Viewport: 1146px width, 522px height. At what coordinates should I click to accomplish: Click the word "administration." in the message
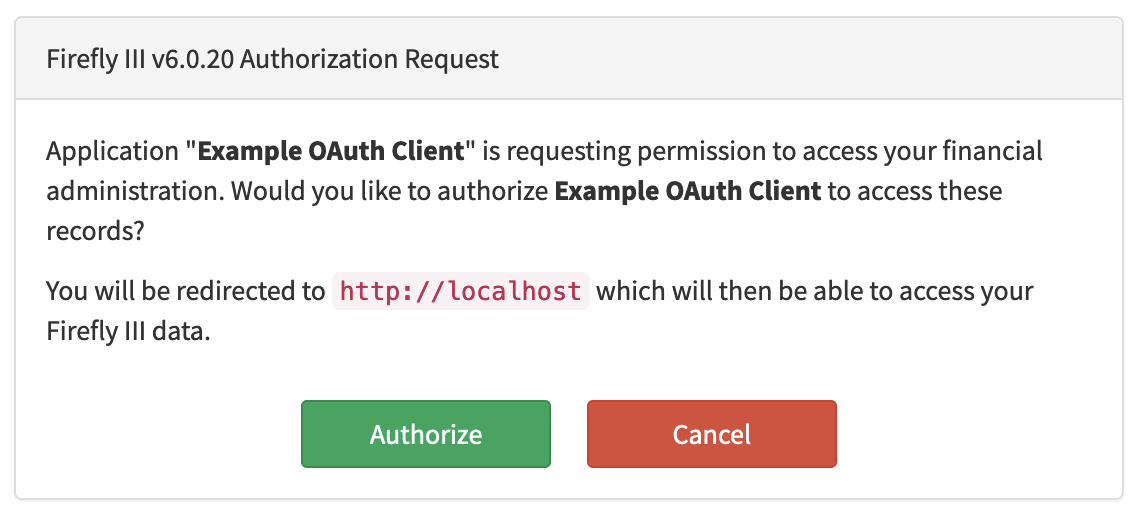point(134,190)
